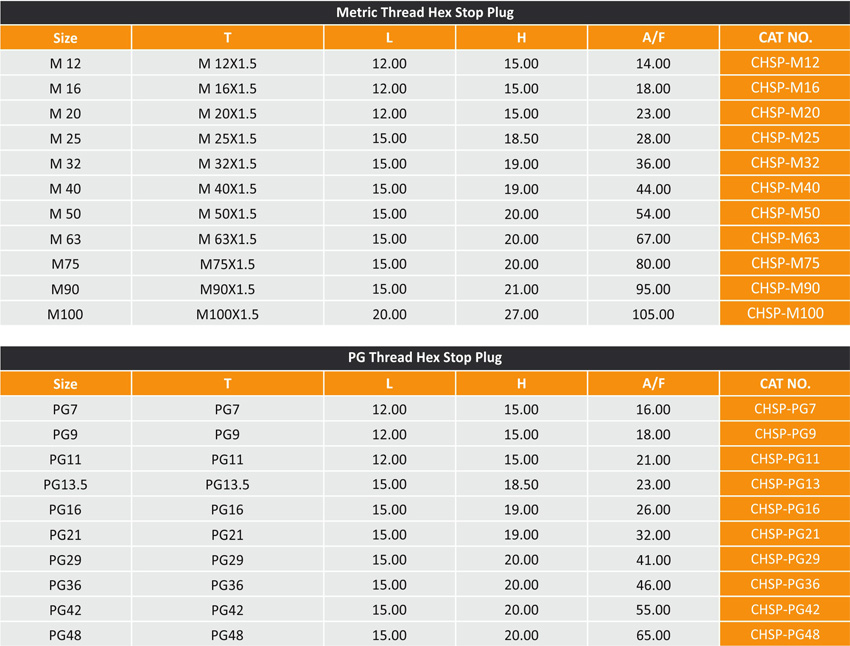This screenshot has height=646, width=850.
Task: Click the 95.00 A/F value
Action: tap(653, 289)
